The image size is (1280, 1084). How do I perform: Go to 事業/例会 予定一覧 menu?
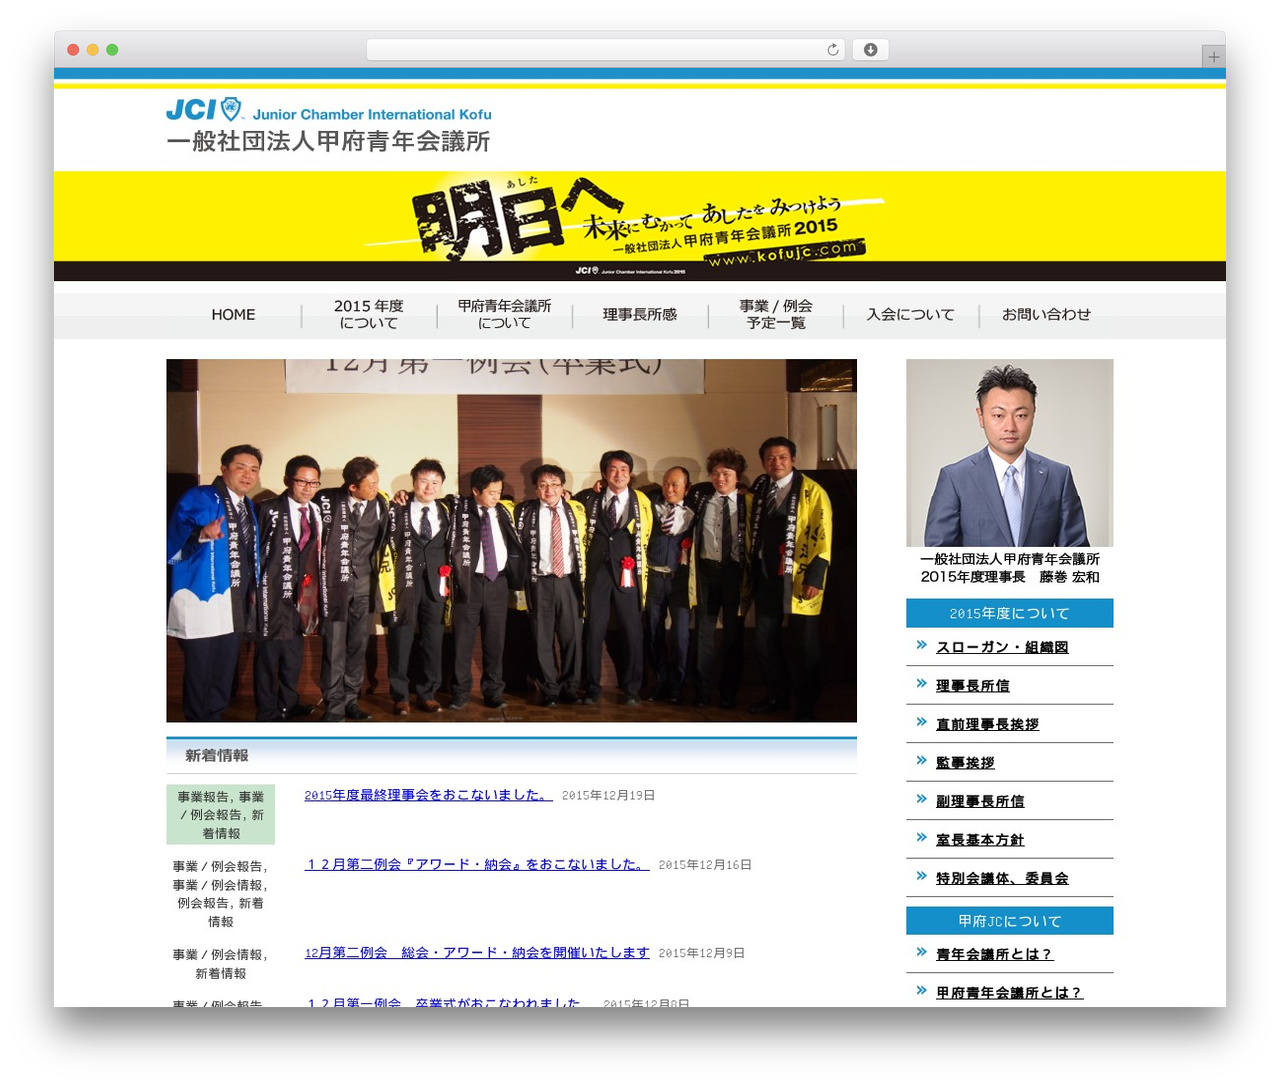point(776,314)
